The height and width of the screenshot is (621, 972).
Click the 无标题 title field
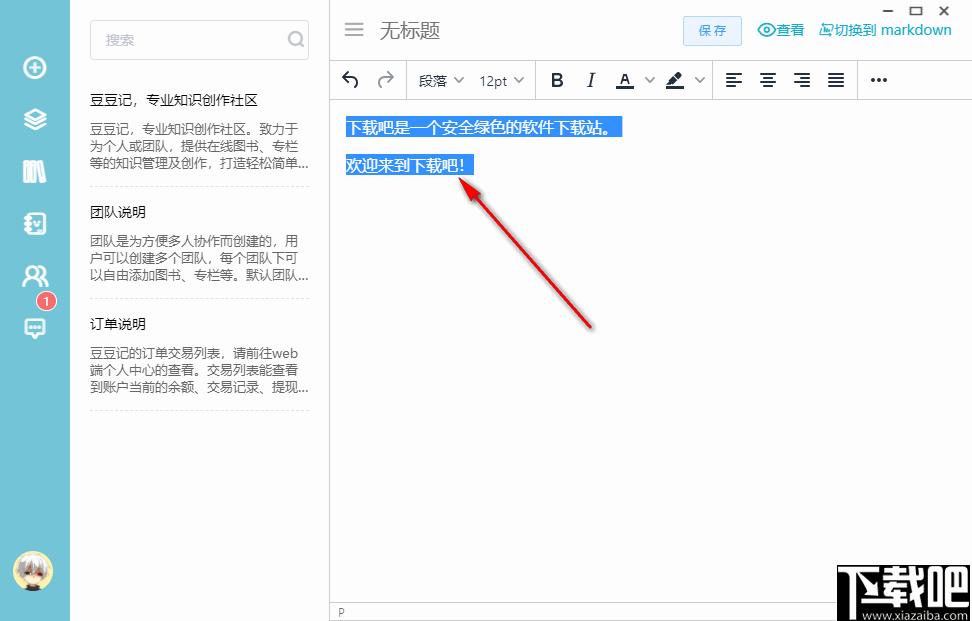point(410,30)
